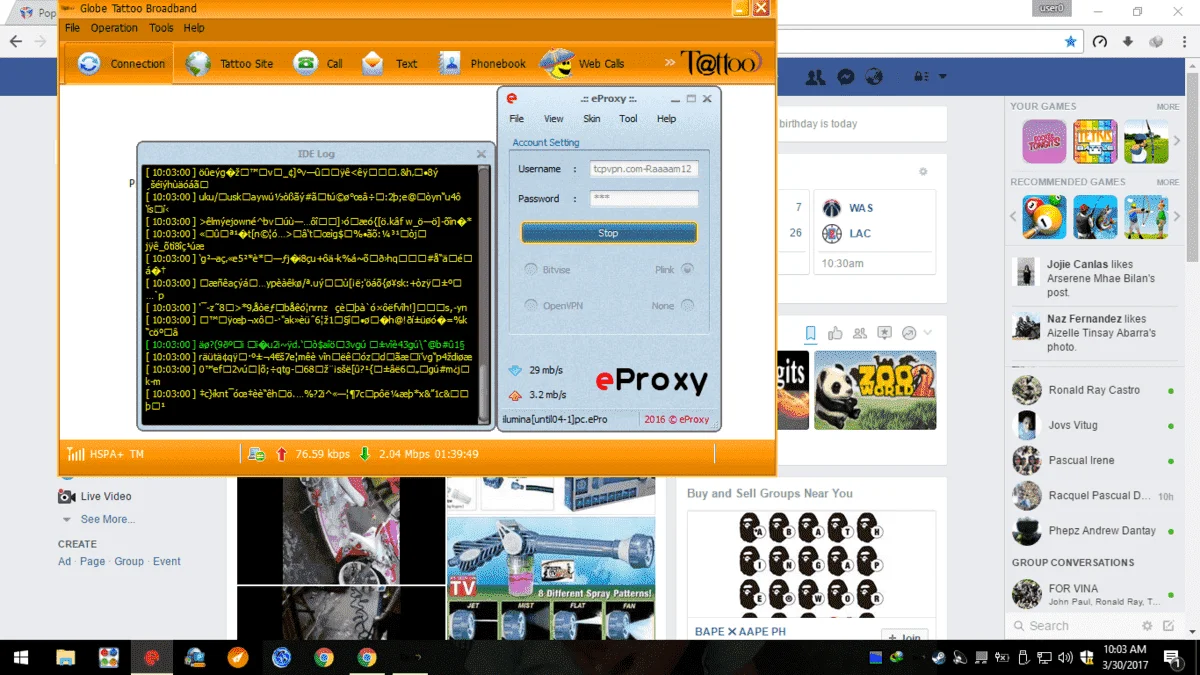Select the Plink radio option
Image resolution: width=1200 pixels, height=675 pixels.
687,269
